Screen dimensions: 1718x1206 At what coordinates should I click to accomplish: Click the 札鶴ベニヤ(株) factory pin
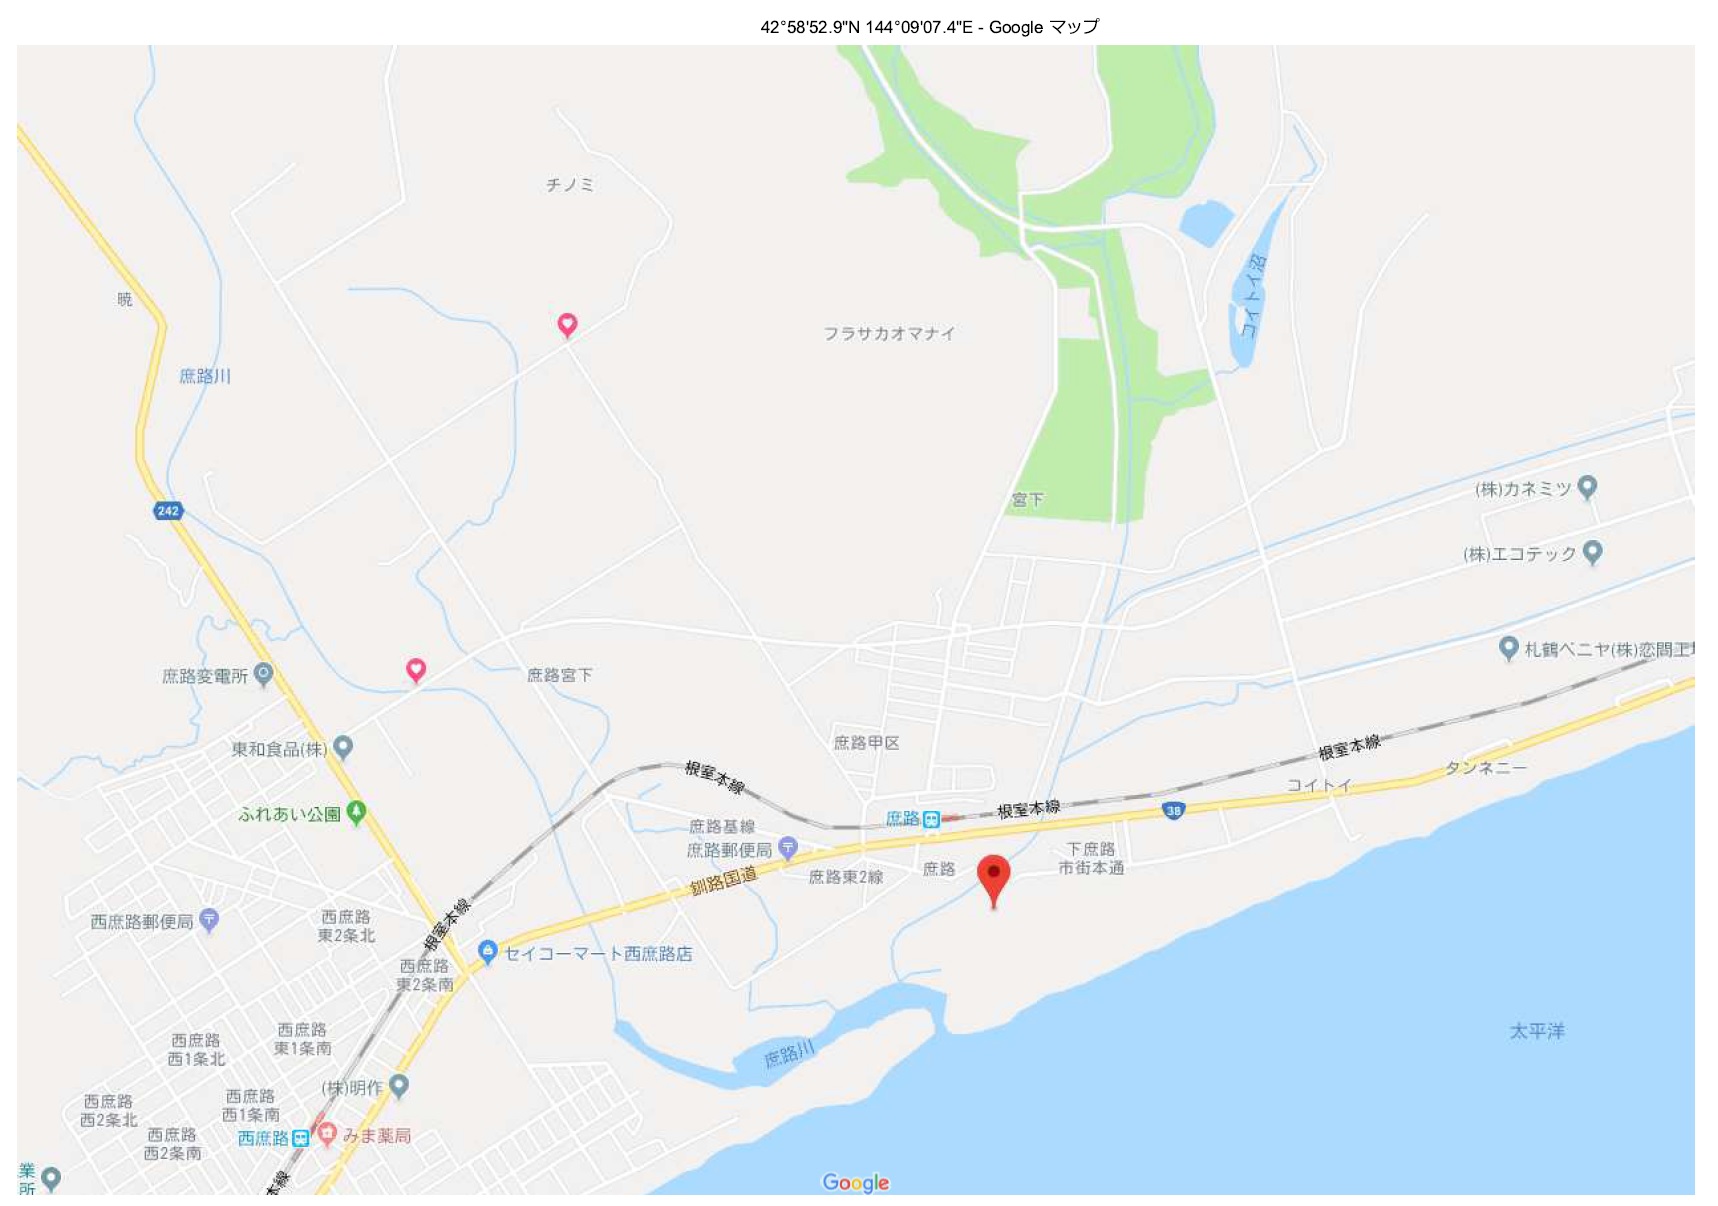[x=1509, y=648]
